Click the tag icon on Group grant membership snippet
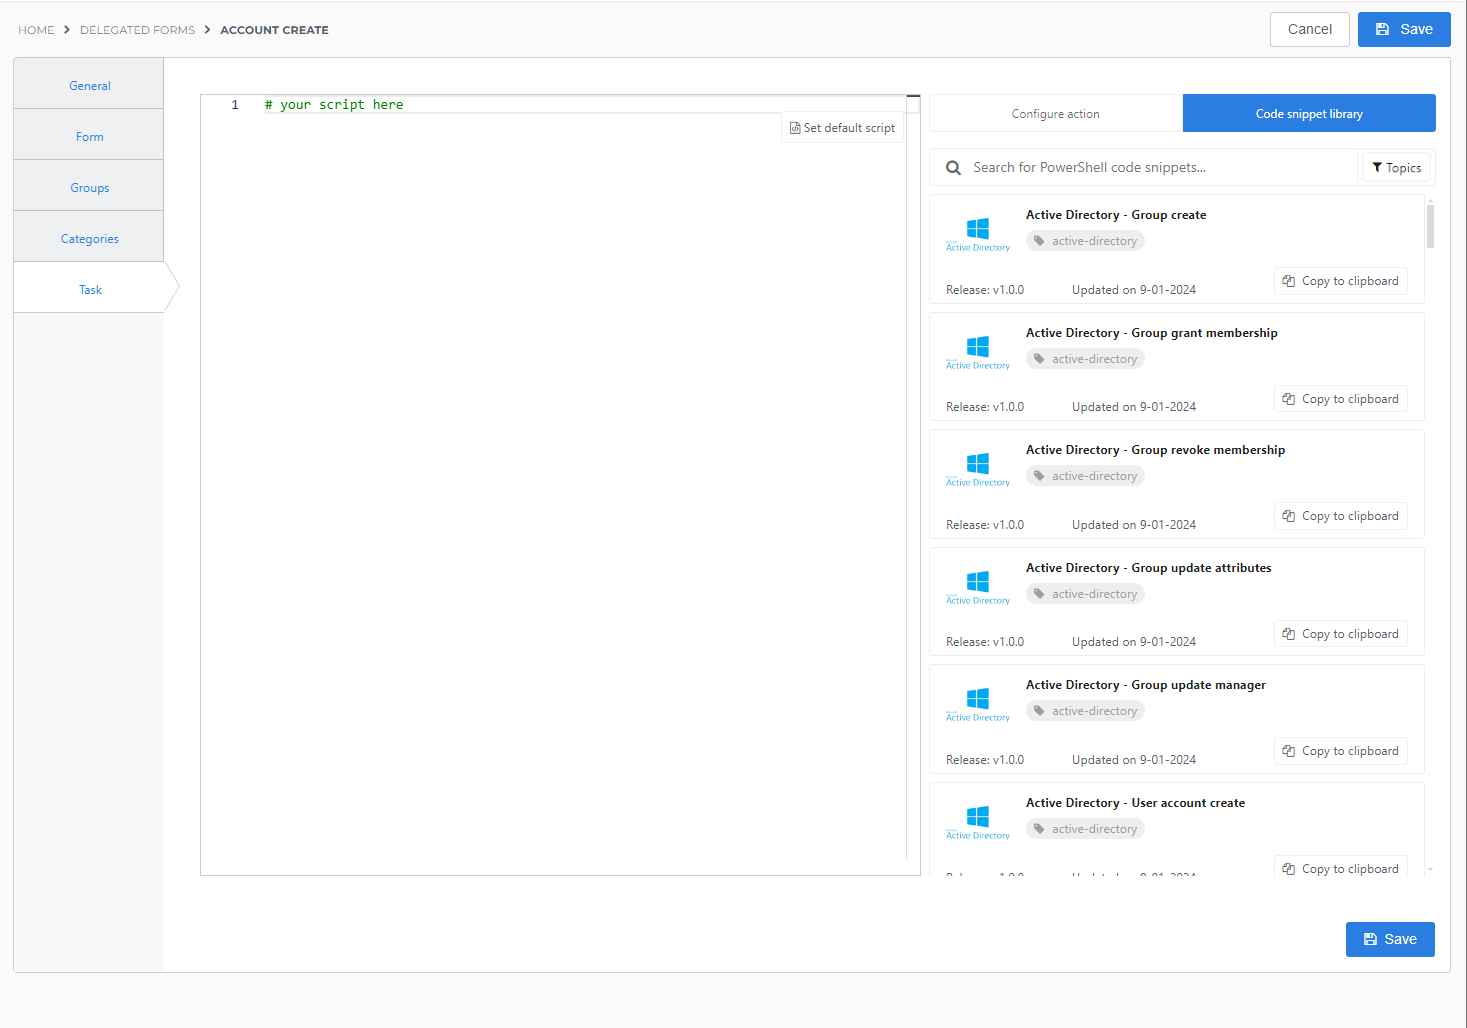This screenshot has width=1467, height=1028. pyautogui.click(x=1039, y=359)
